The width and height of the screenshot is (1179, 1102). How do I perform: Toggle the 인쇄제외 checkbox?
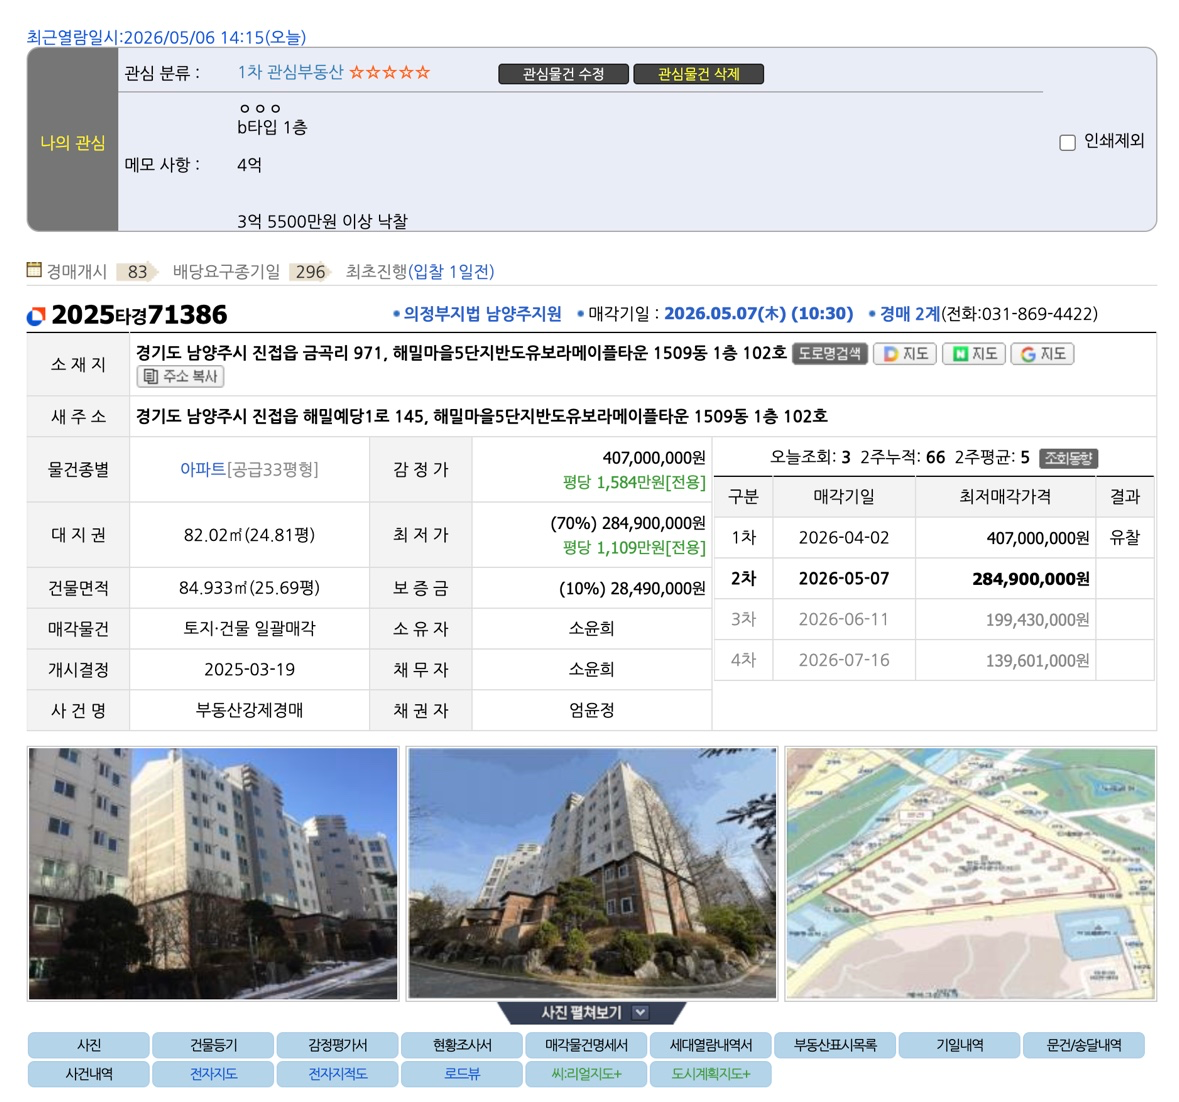1067,142
